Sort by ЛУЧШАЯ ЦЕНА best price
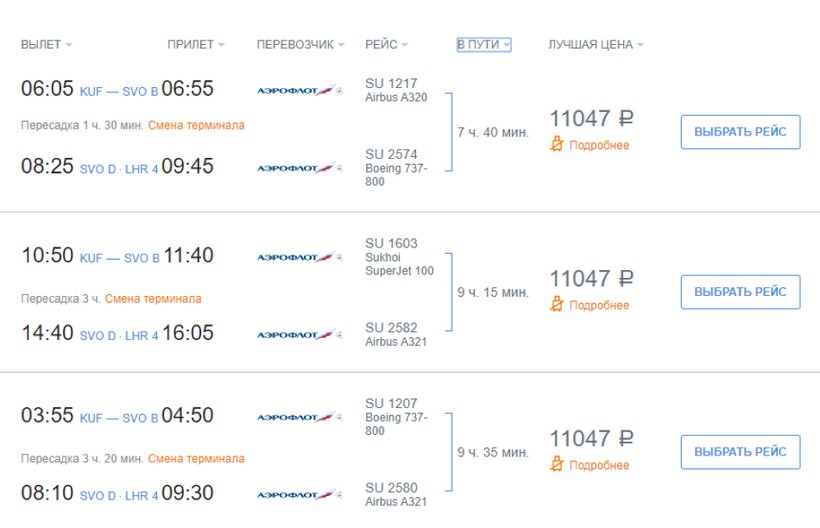Screen dimensions: 820x528 pyautogui.click(x=595, y=45)
